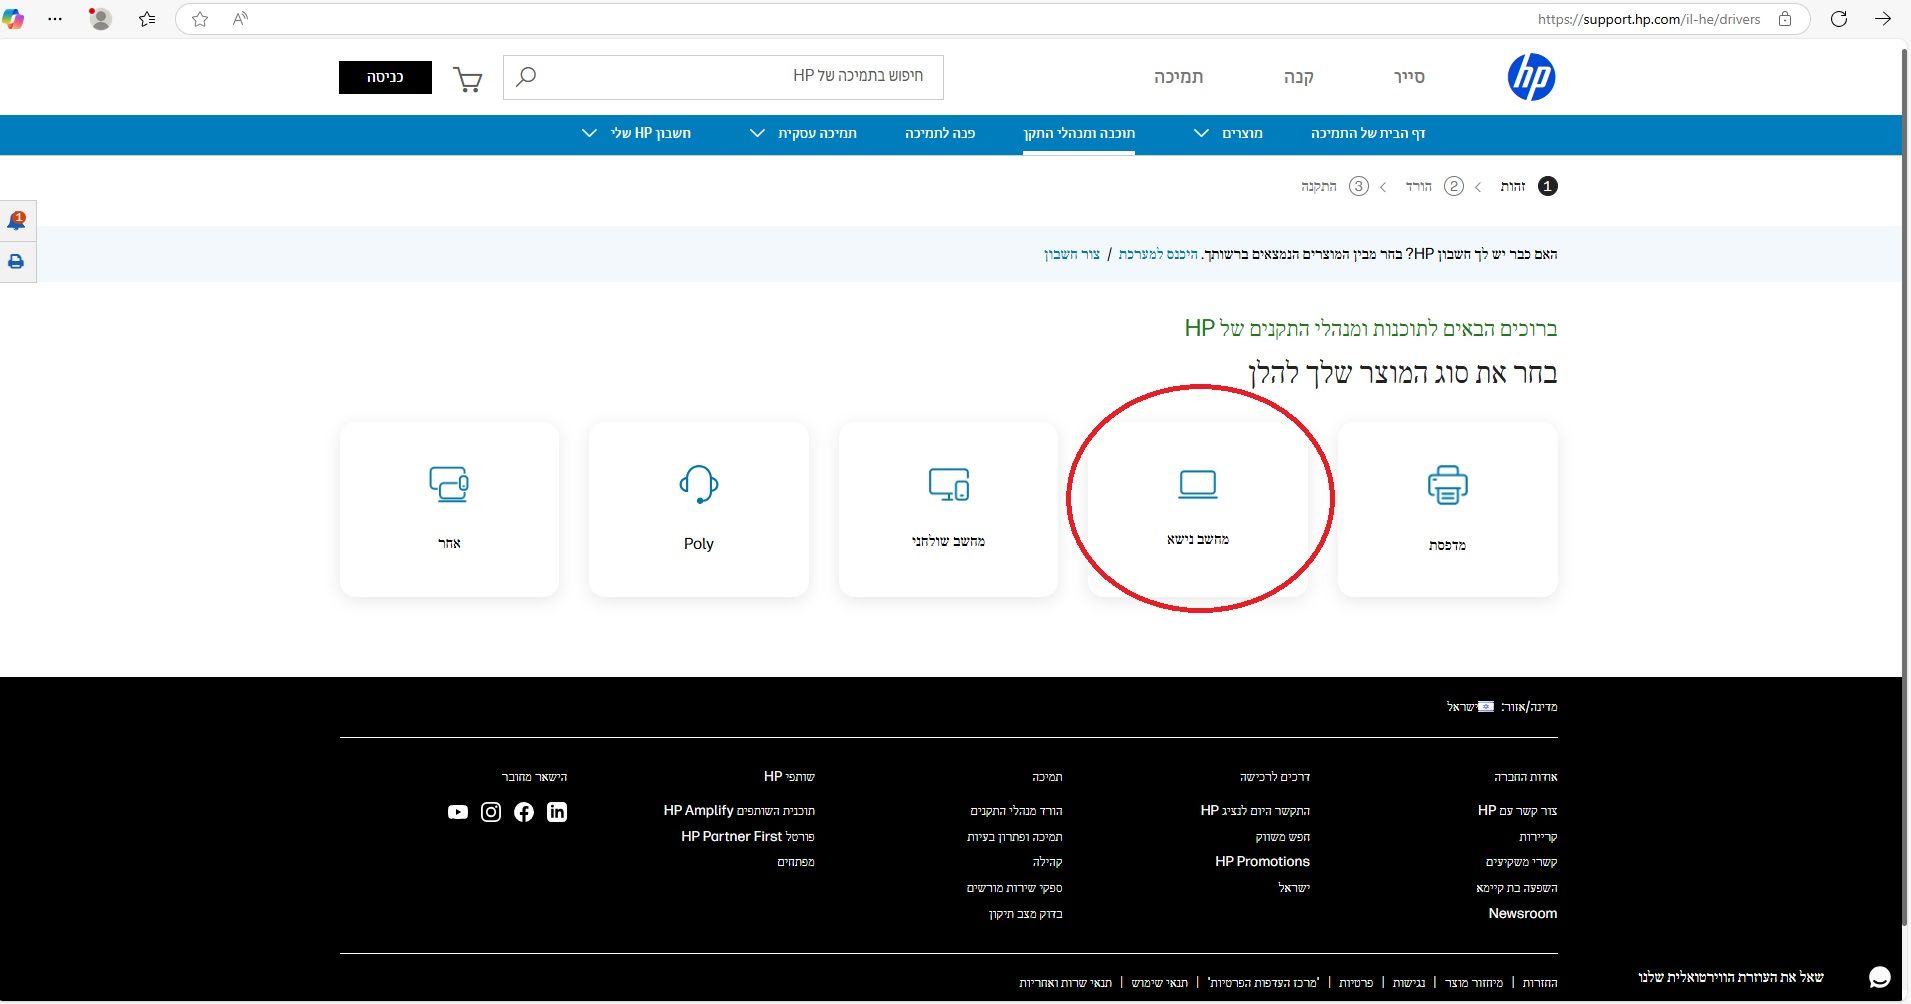Open the browser profile avatar
1911x1004 pixels.
click(x=100, y=19)
